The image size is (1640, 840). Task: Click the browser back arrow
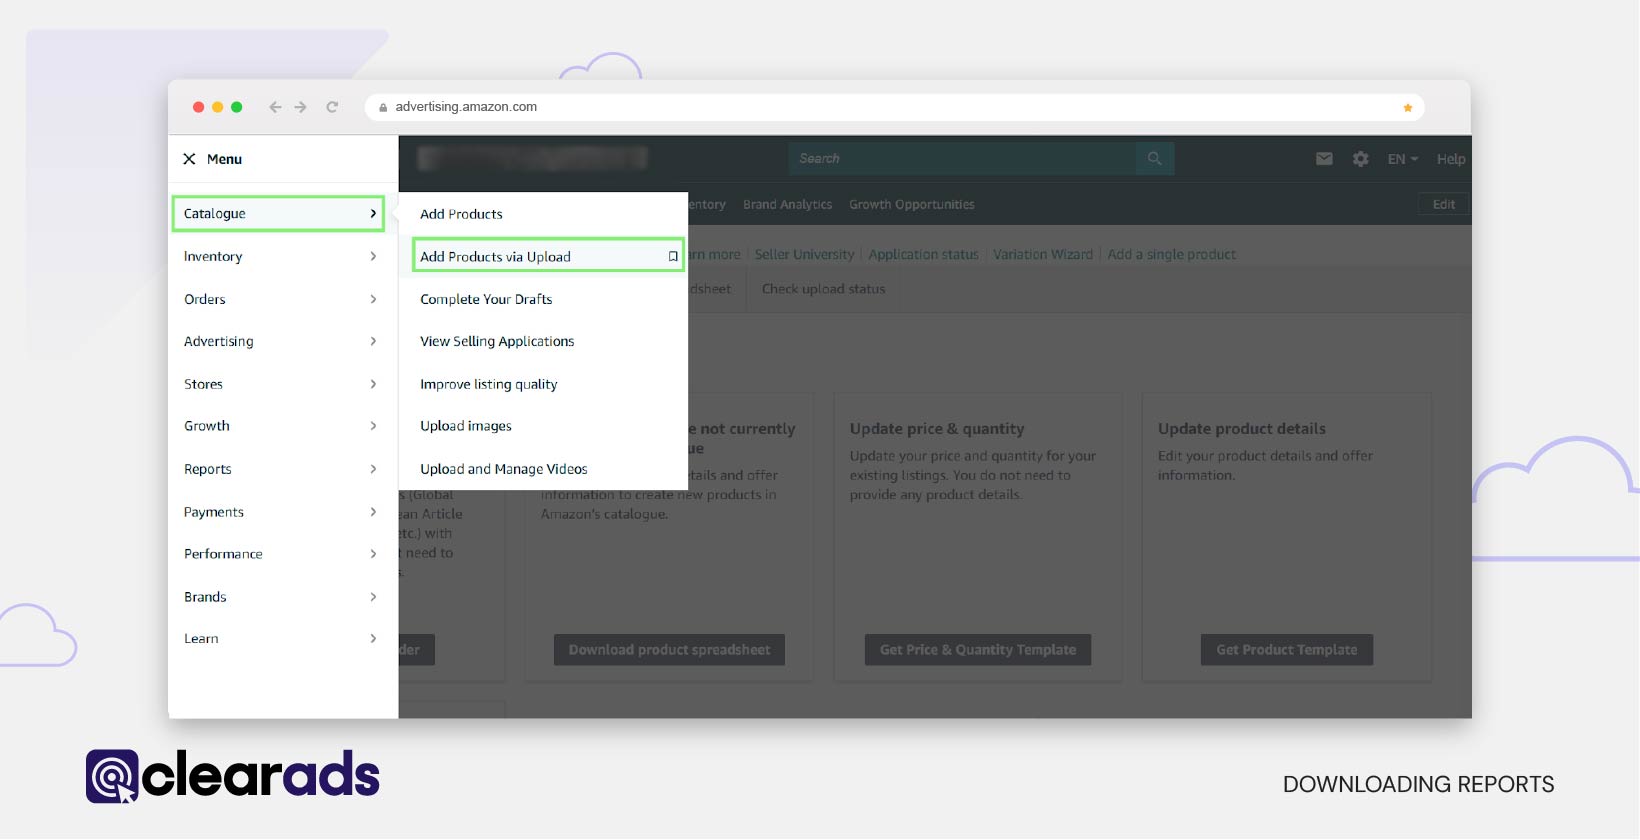pos(275,107)
